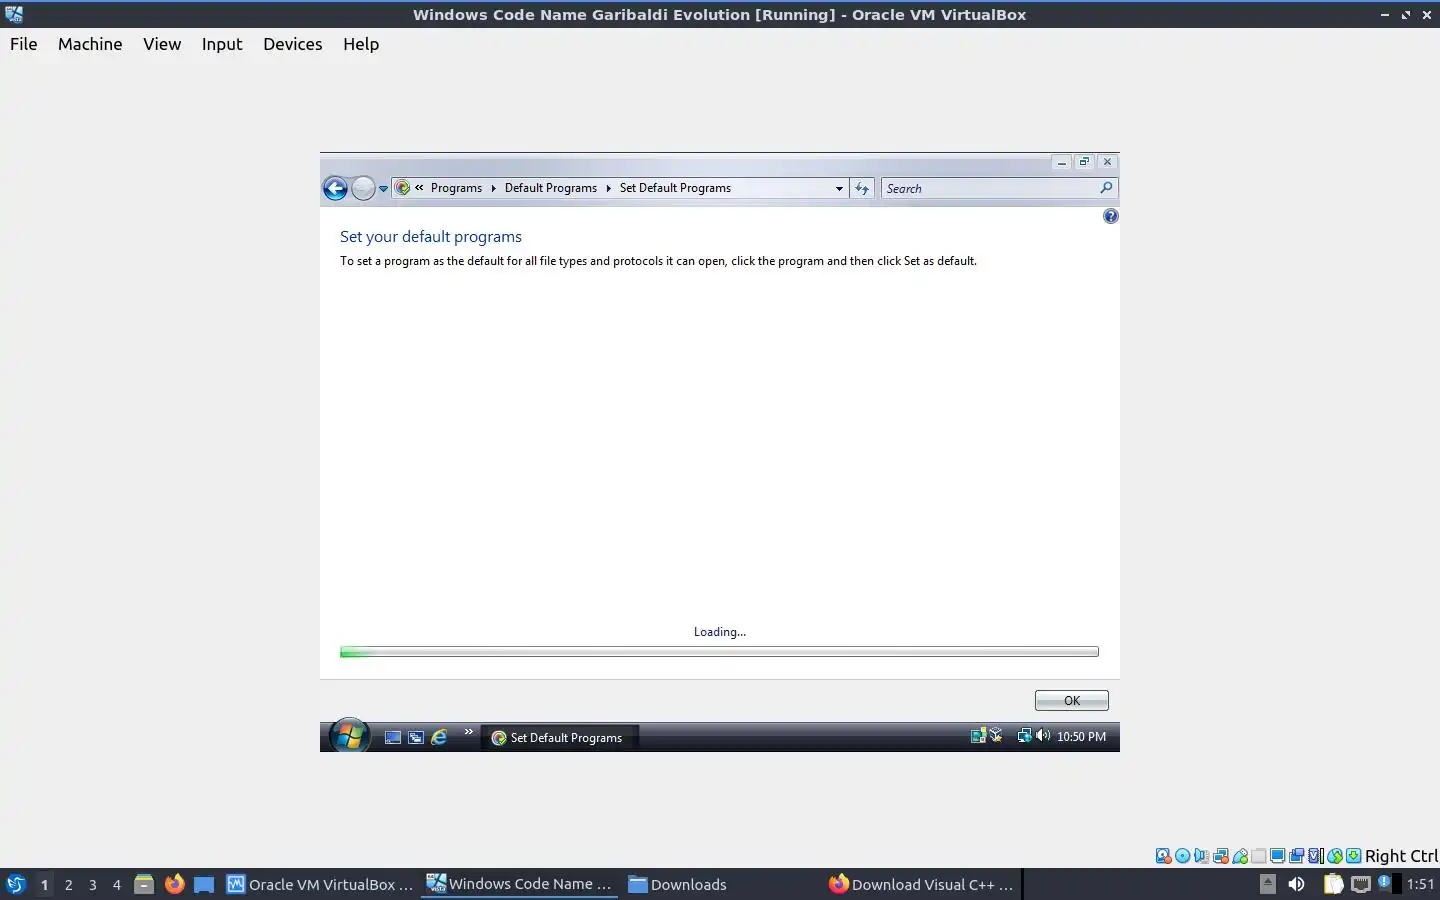Viewport: 1440px width, 900px height.
Task: Open the Windows Start orb in the guest
Action: pos(349,737)
